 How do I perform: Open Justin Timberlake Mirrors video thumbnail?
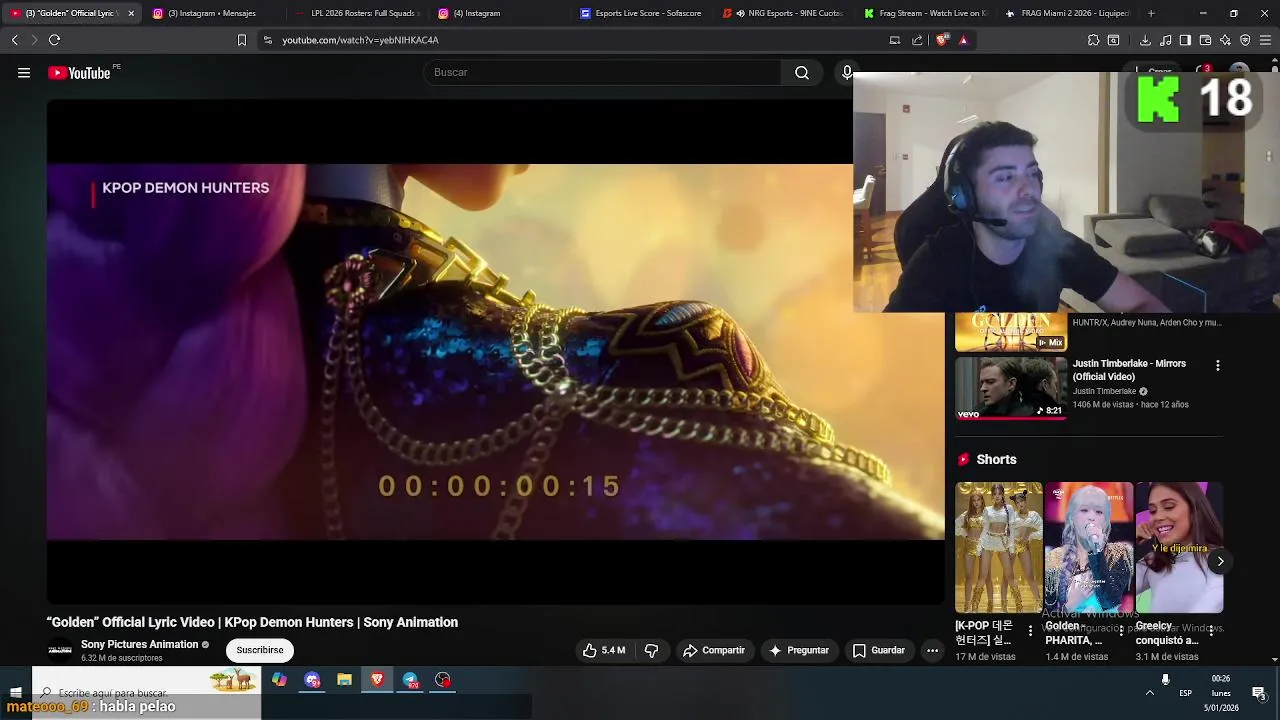[1011, 388]
